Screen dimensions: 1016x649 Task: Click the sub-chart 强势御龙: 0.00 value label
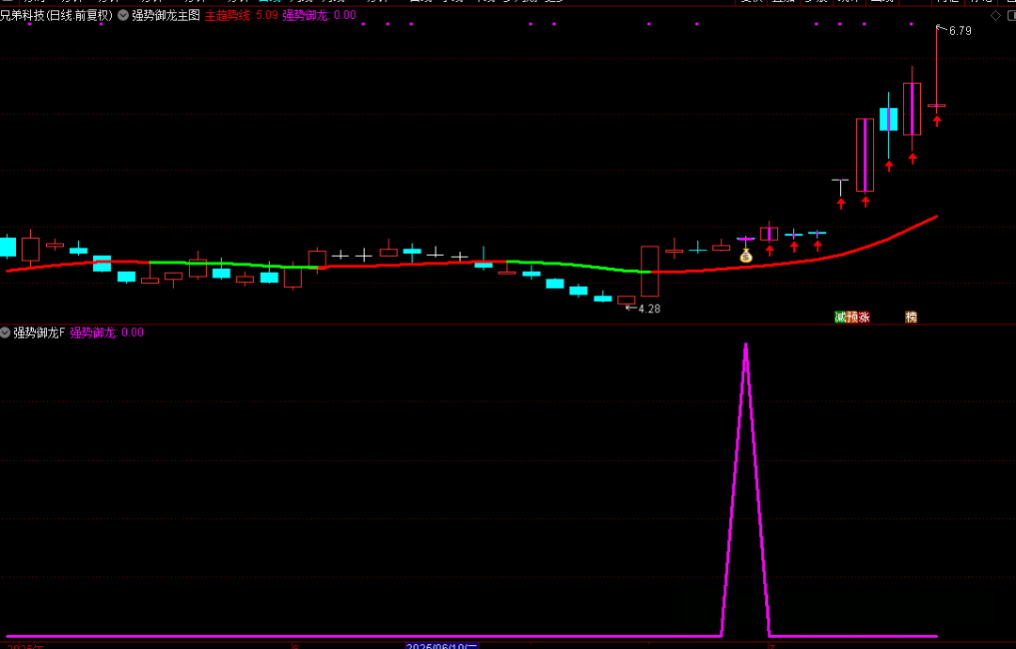(106, 332)
